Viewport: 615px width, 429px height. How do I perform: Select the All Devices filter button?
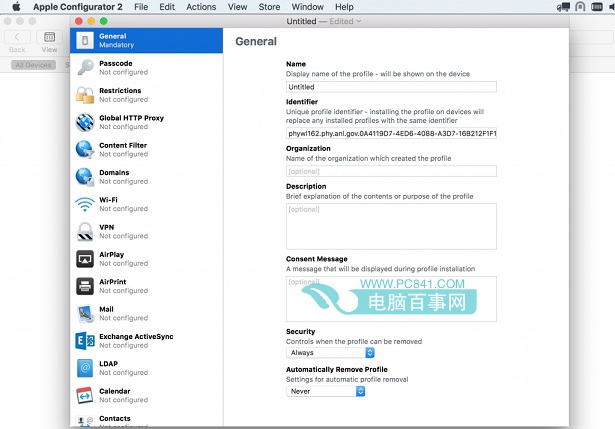33,65
